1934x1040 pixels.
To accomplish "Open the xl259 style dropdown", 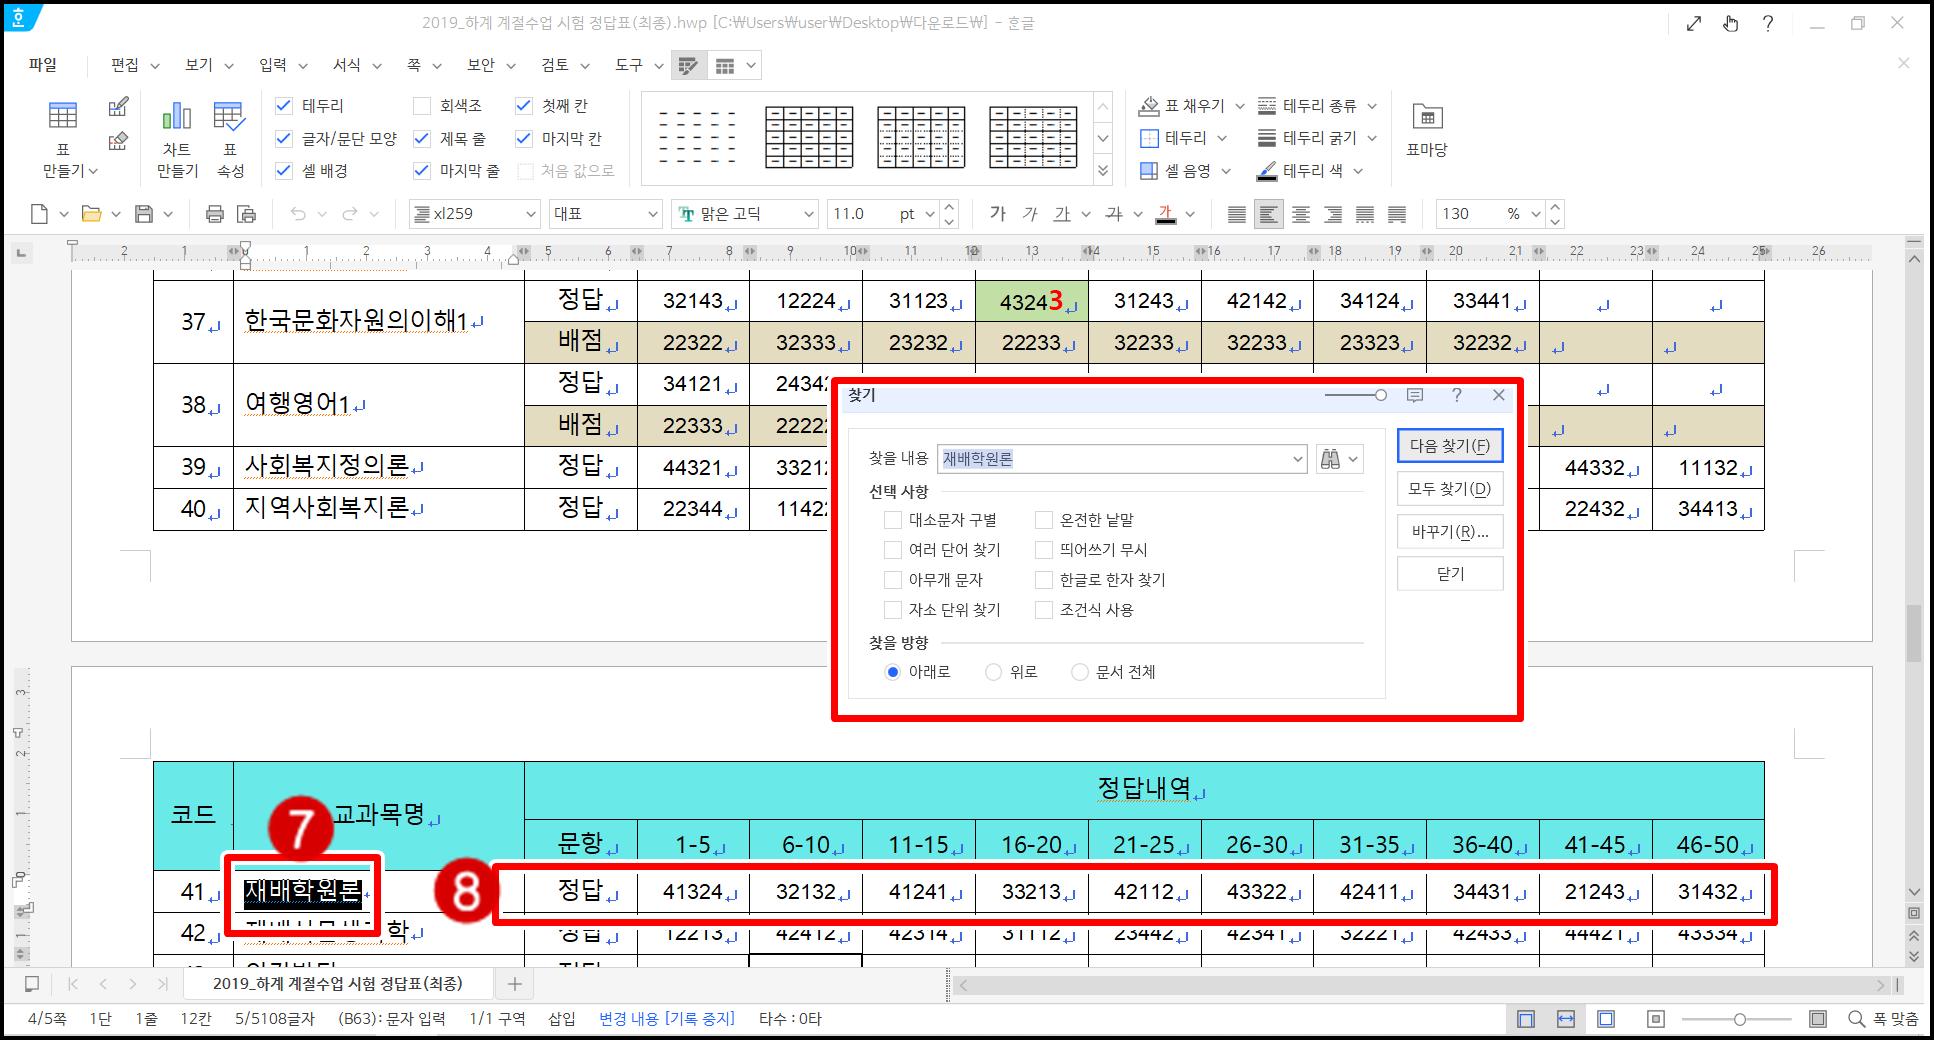I will point(531,214).
